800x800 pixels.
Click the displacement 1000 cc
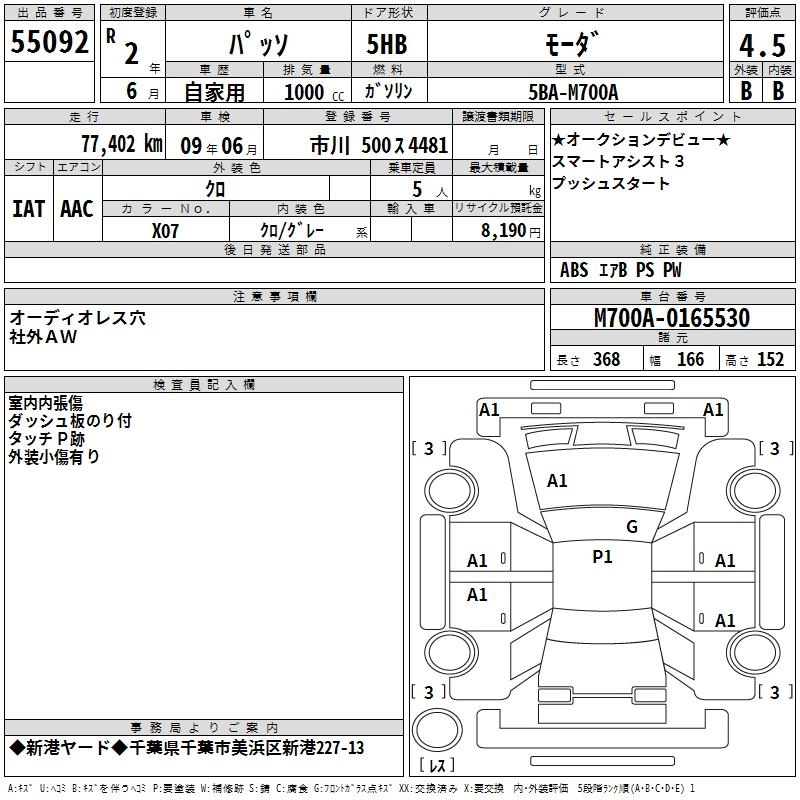pos(314,92)
